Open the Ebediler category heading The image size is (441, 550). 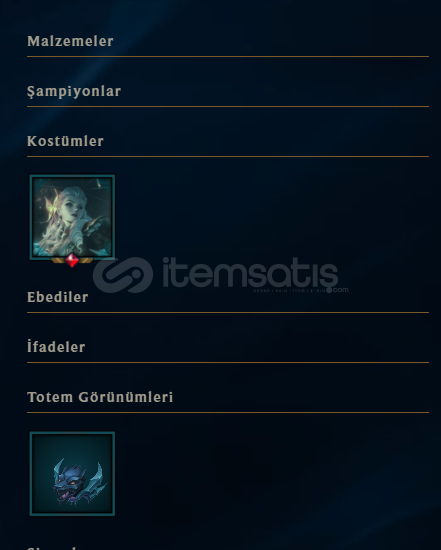click(x=58, y=297)
